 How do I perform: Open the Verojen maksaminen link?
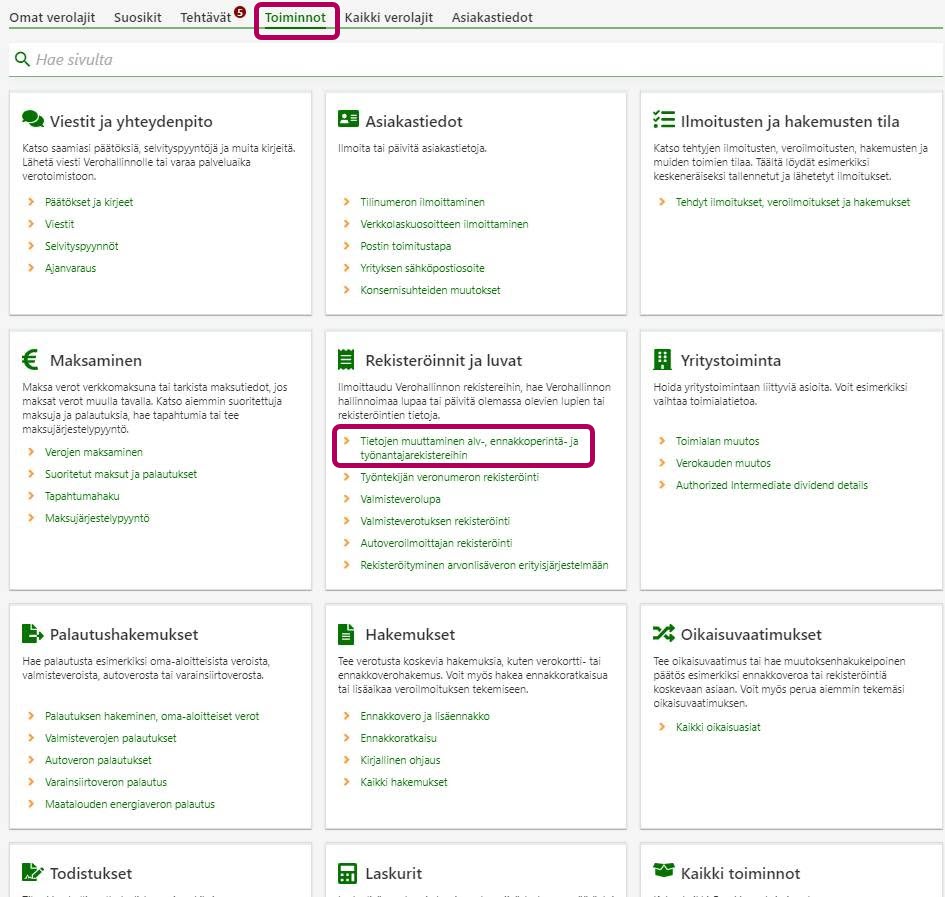(x=93, y=452)
